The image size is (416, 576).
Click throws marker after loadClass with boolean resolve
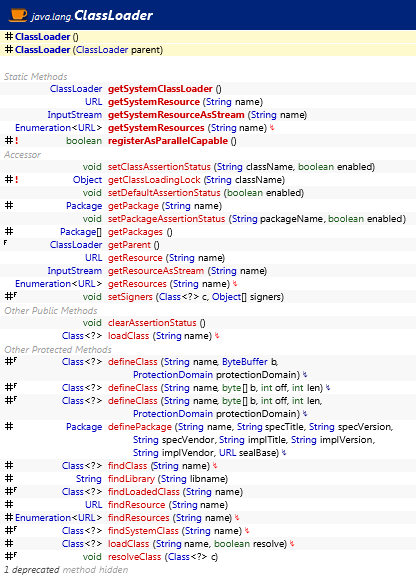click(292, 544)
